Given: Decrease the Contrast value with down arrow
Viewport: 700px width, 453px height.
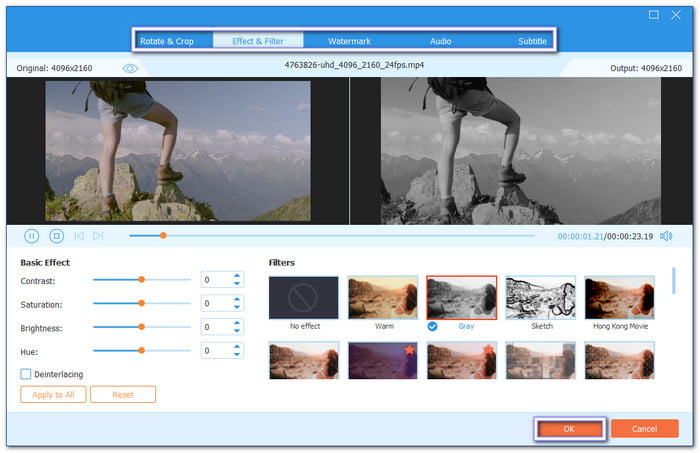Looking at the screenshot, I should point(237,283).
